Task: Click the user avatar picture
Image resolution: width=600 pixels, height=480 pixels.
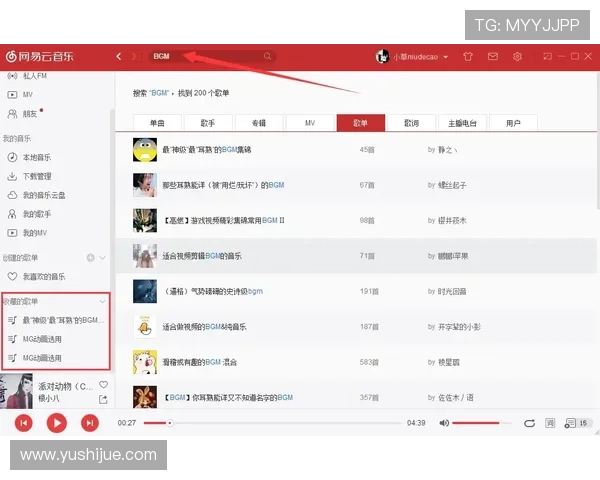Action: click(x=382, y=57)
